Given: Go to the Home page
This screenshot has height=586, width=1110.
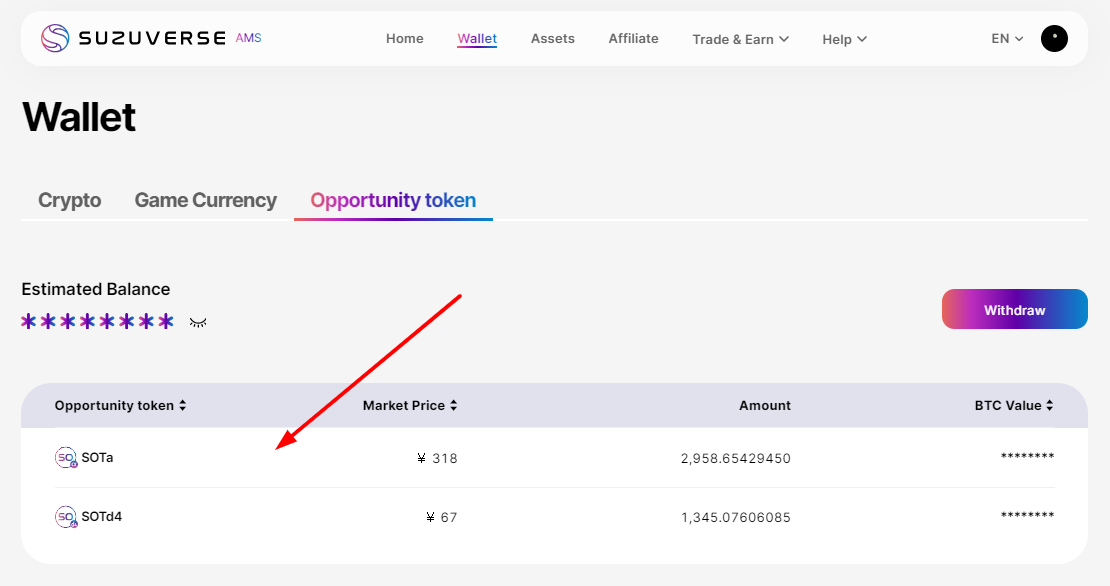Looking at the screenshot, I should (405, 39).
